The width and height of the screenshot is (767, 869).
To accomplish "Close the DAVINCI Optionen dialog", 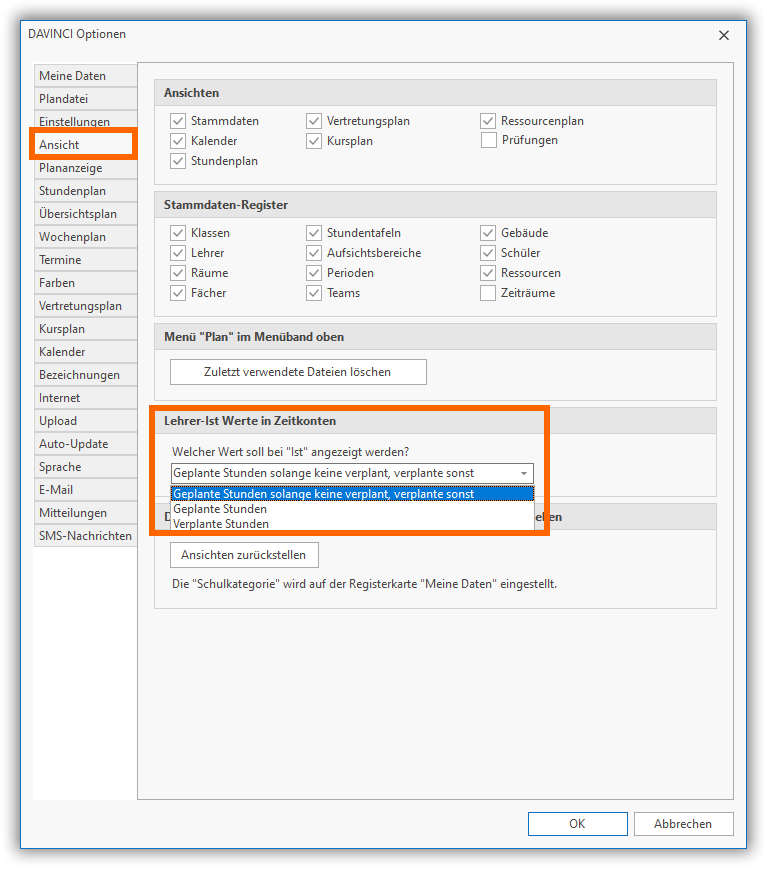I will click(x=724, y=35).
